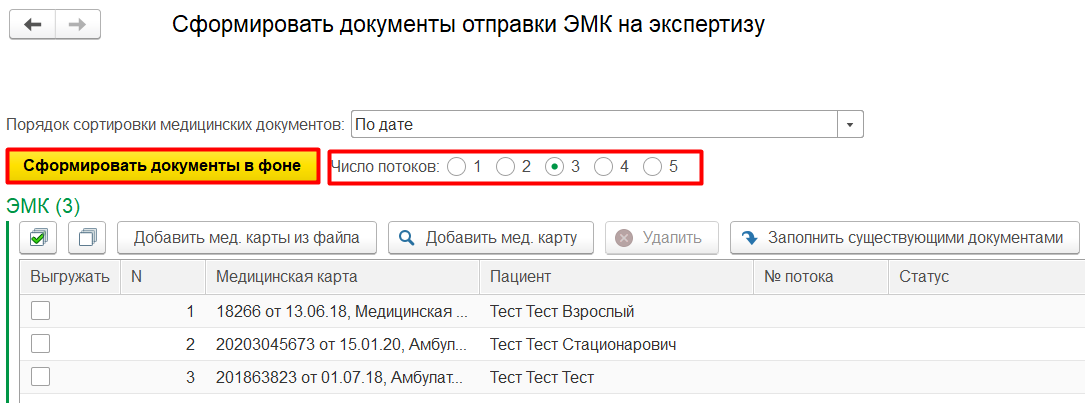Click the 'Медицинская карта' column header
This screenshot has width=1085, height=403.
pyautogui.click(x=286, y=277)
